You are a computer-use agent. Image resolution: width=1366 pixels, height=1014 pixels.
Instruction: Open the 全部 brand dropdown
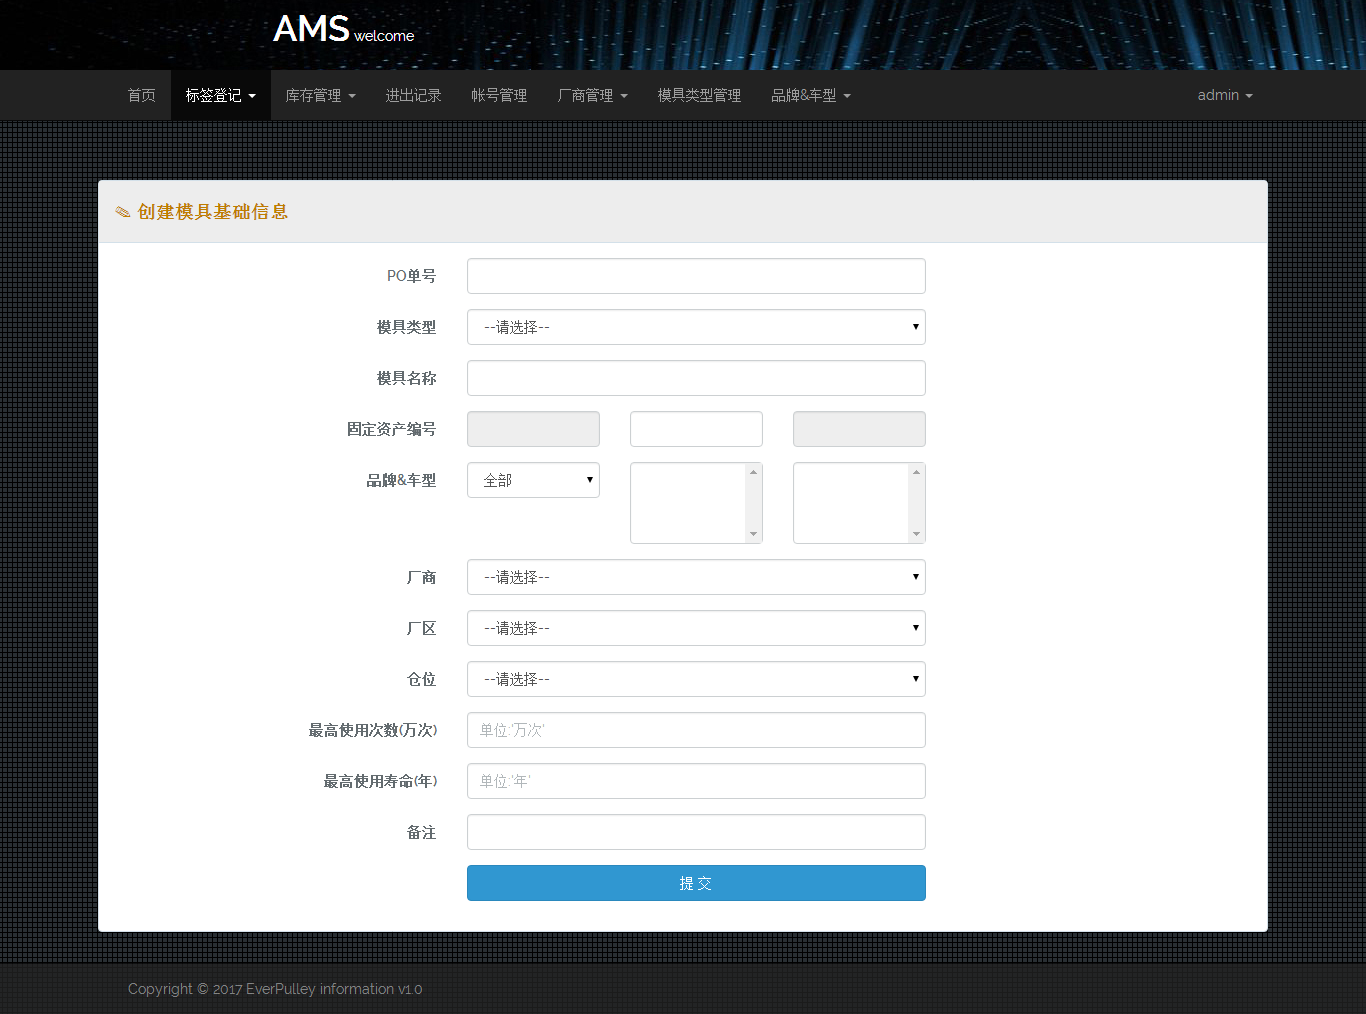click(533, 480)
